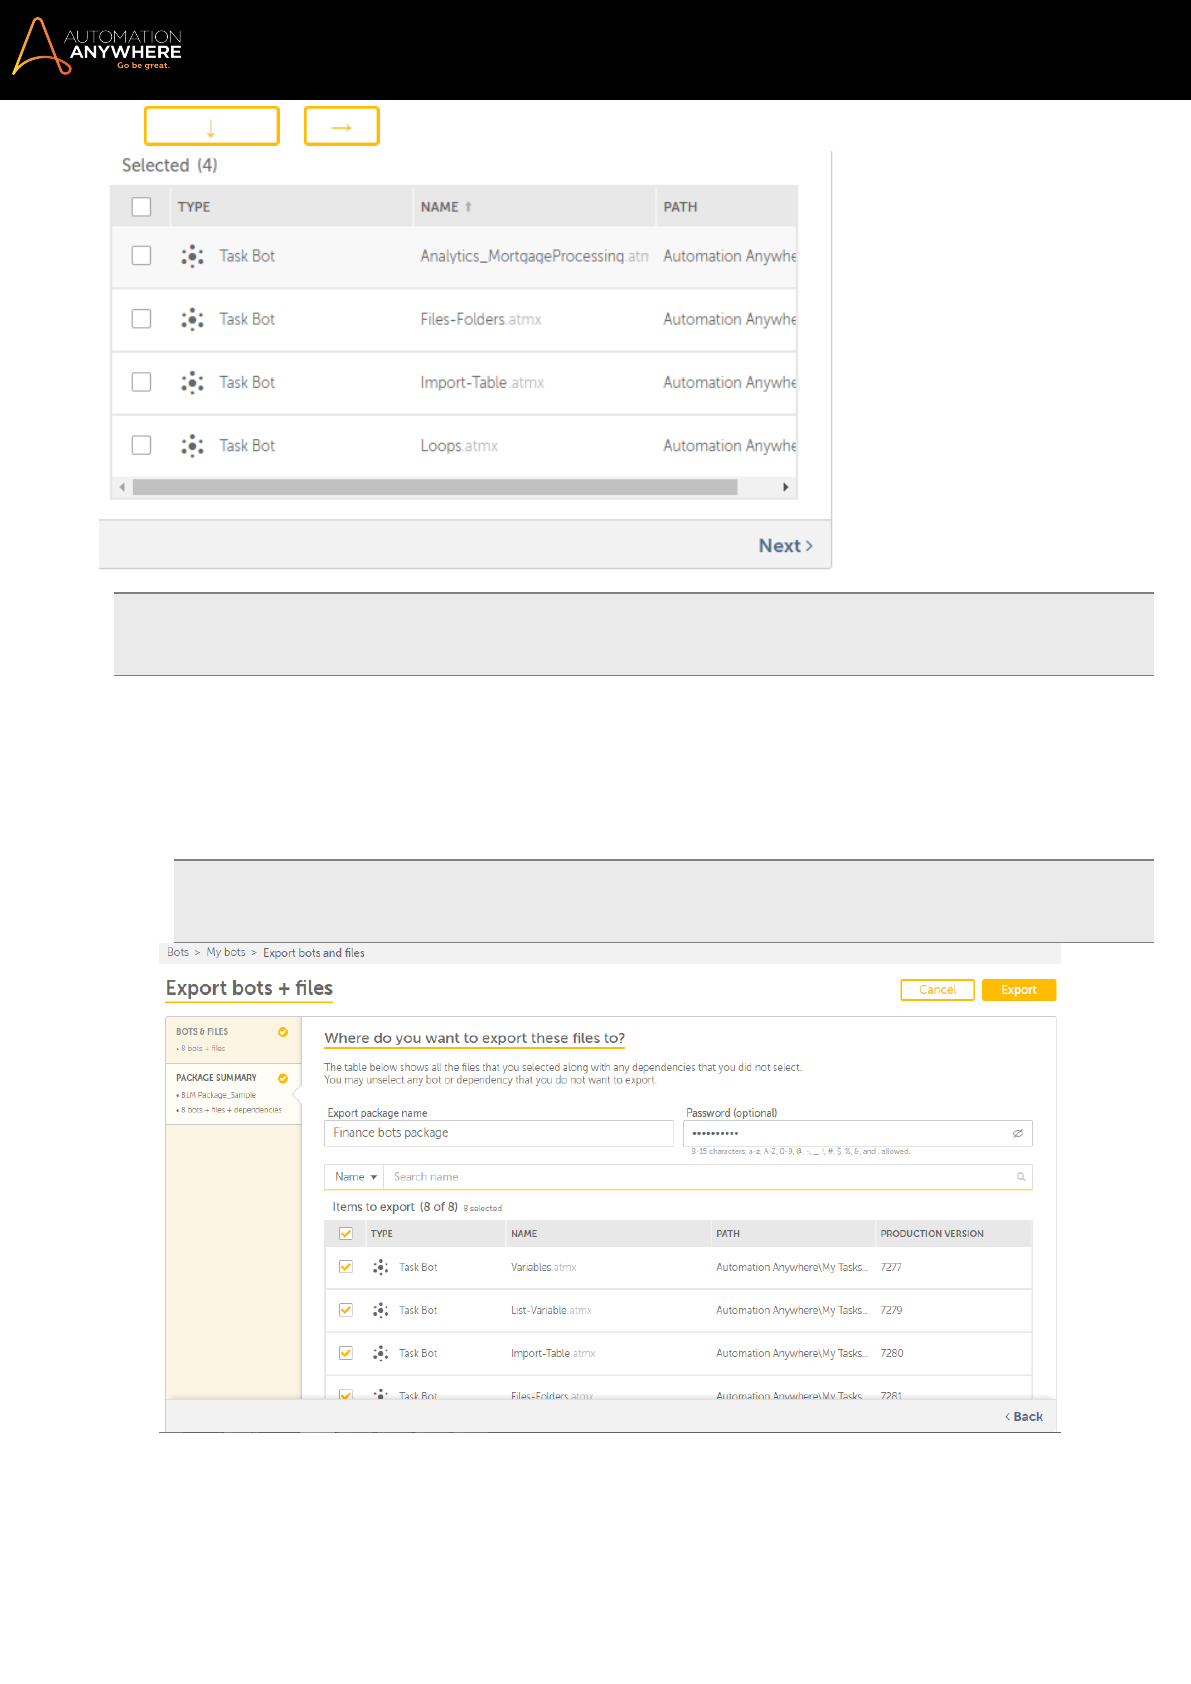Viewport: 1191px width, 1684px height.
Task: Click Task Bot icon in Import-Table row of Selected list
Action: [x=192, y=382]
